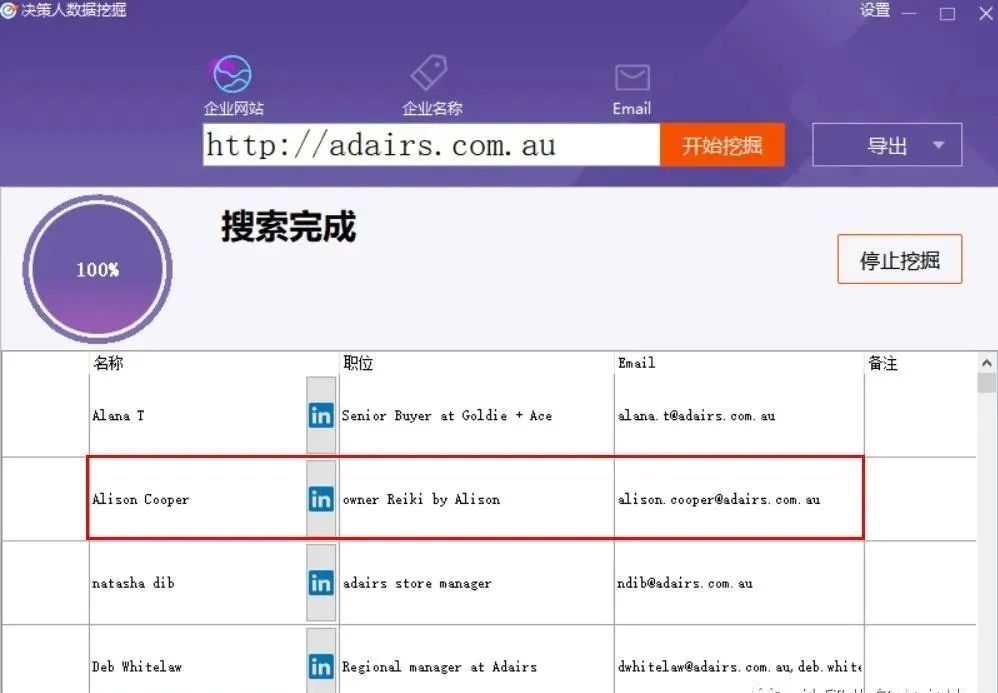The image size is (998, 693).
Task: Maximize the window
Action: tap(947, 13)
